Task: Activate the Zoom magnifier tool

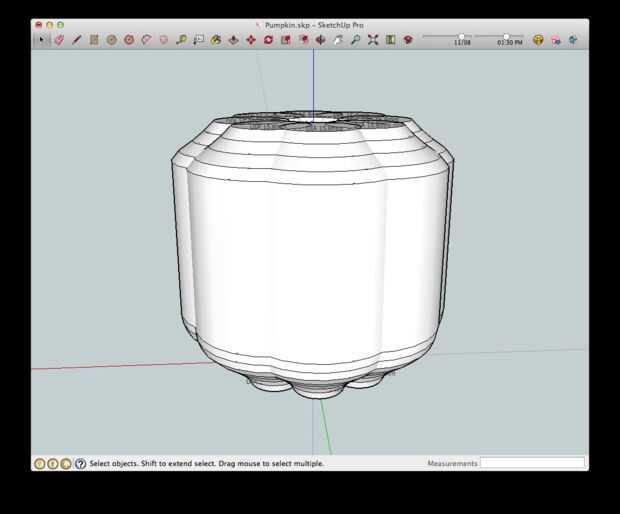Action: (355, 40)
